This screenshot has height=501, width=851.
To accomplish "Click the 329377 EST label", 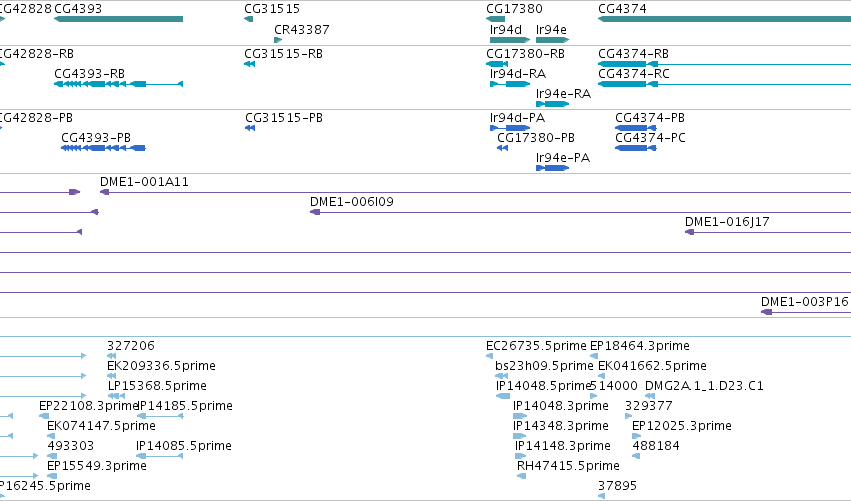I will [649, 406].
